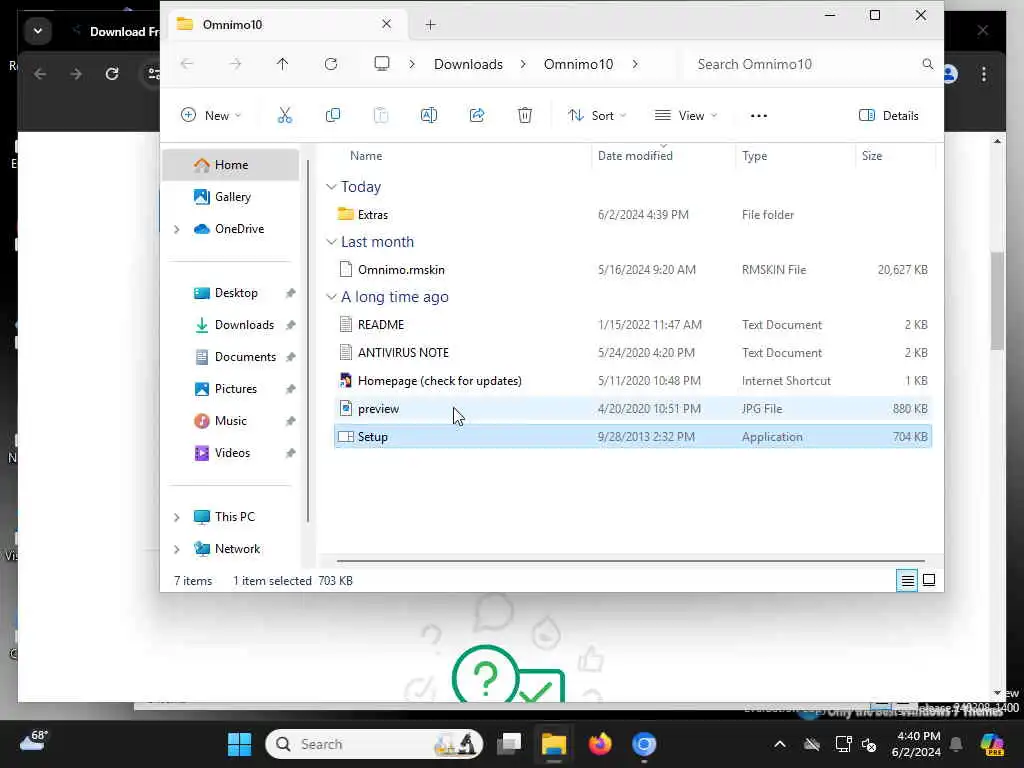This screenshot has height=768, width=1024.
Task: Toggle the Details pane
Action: coord(889,116)
